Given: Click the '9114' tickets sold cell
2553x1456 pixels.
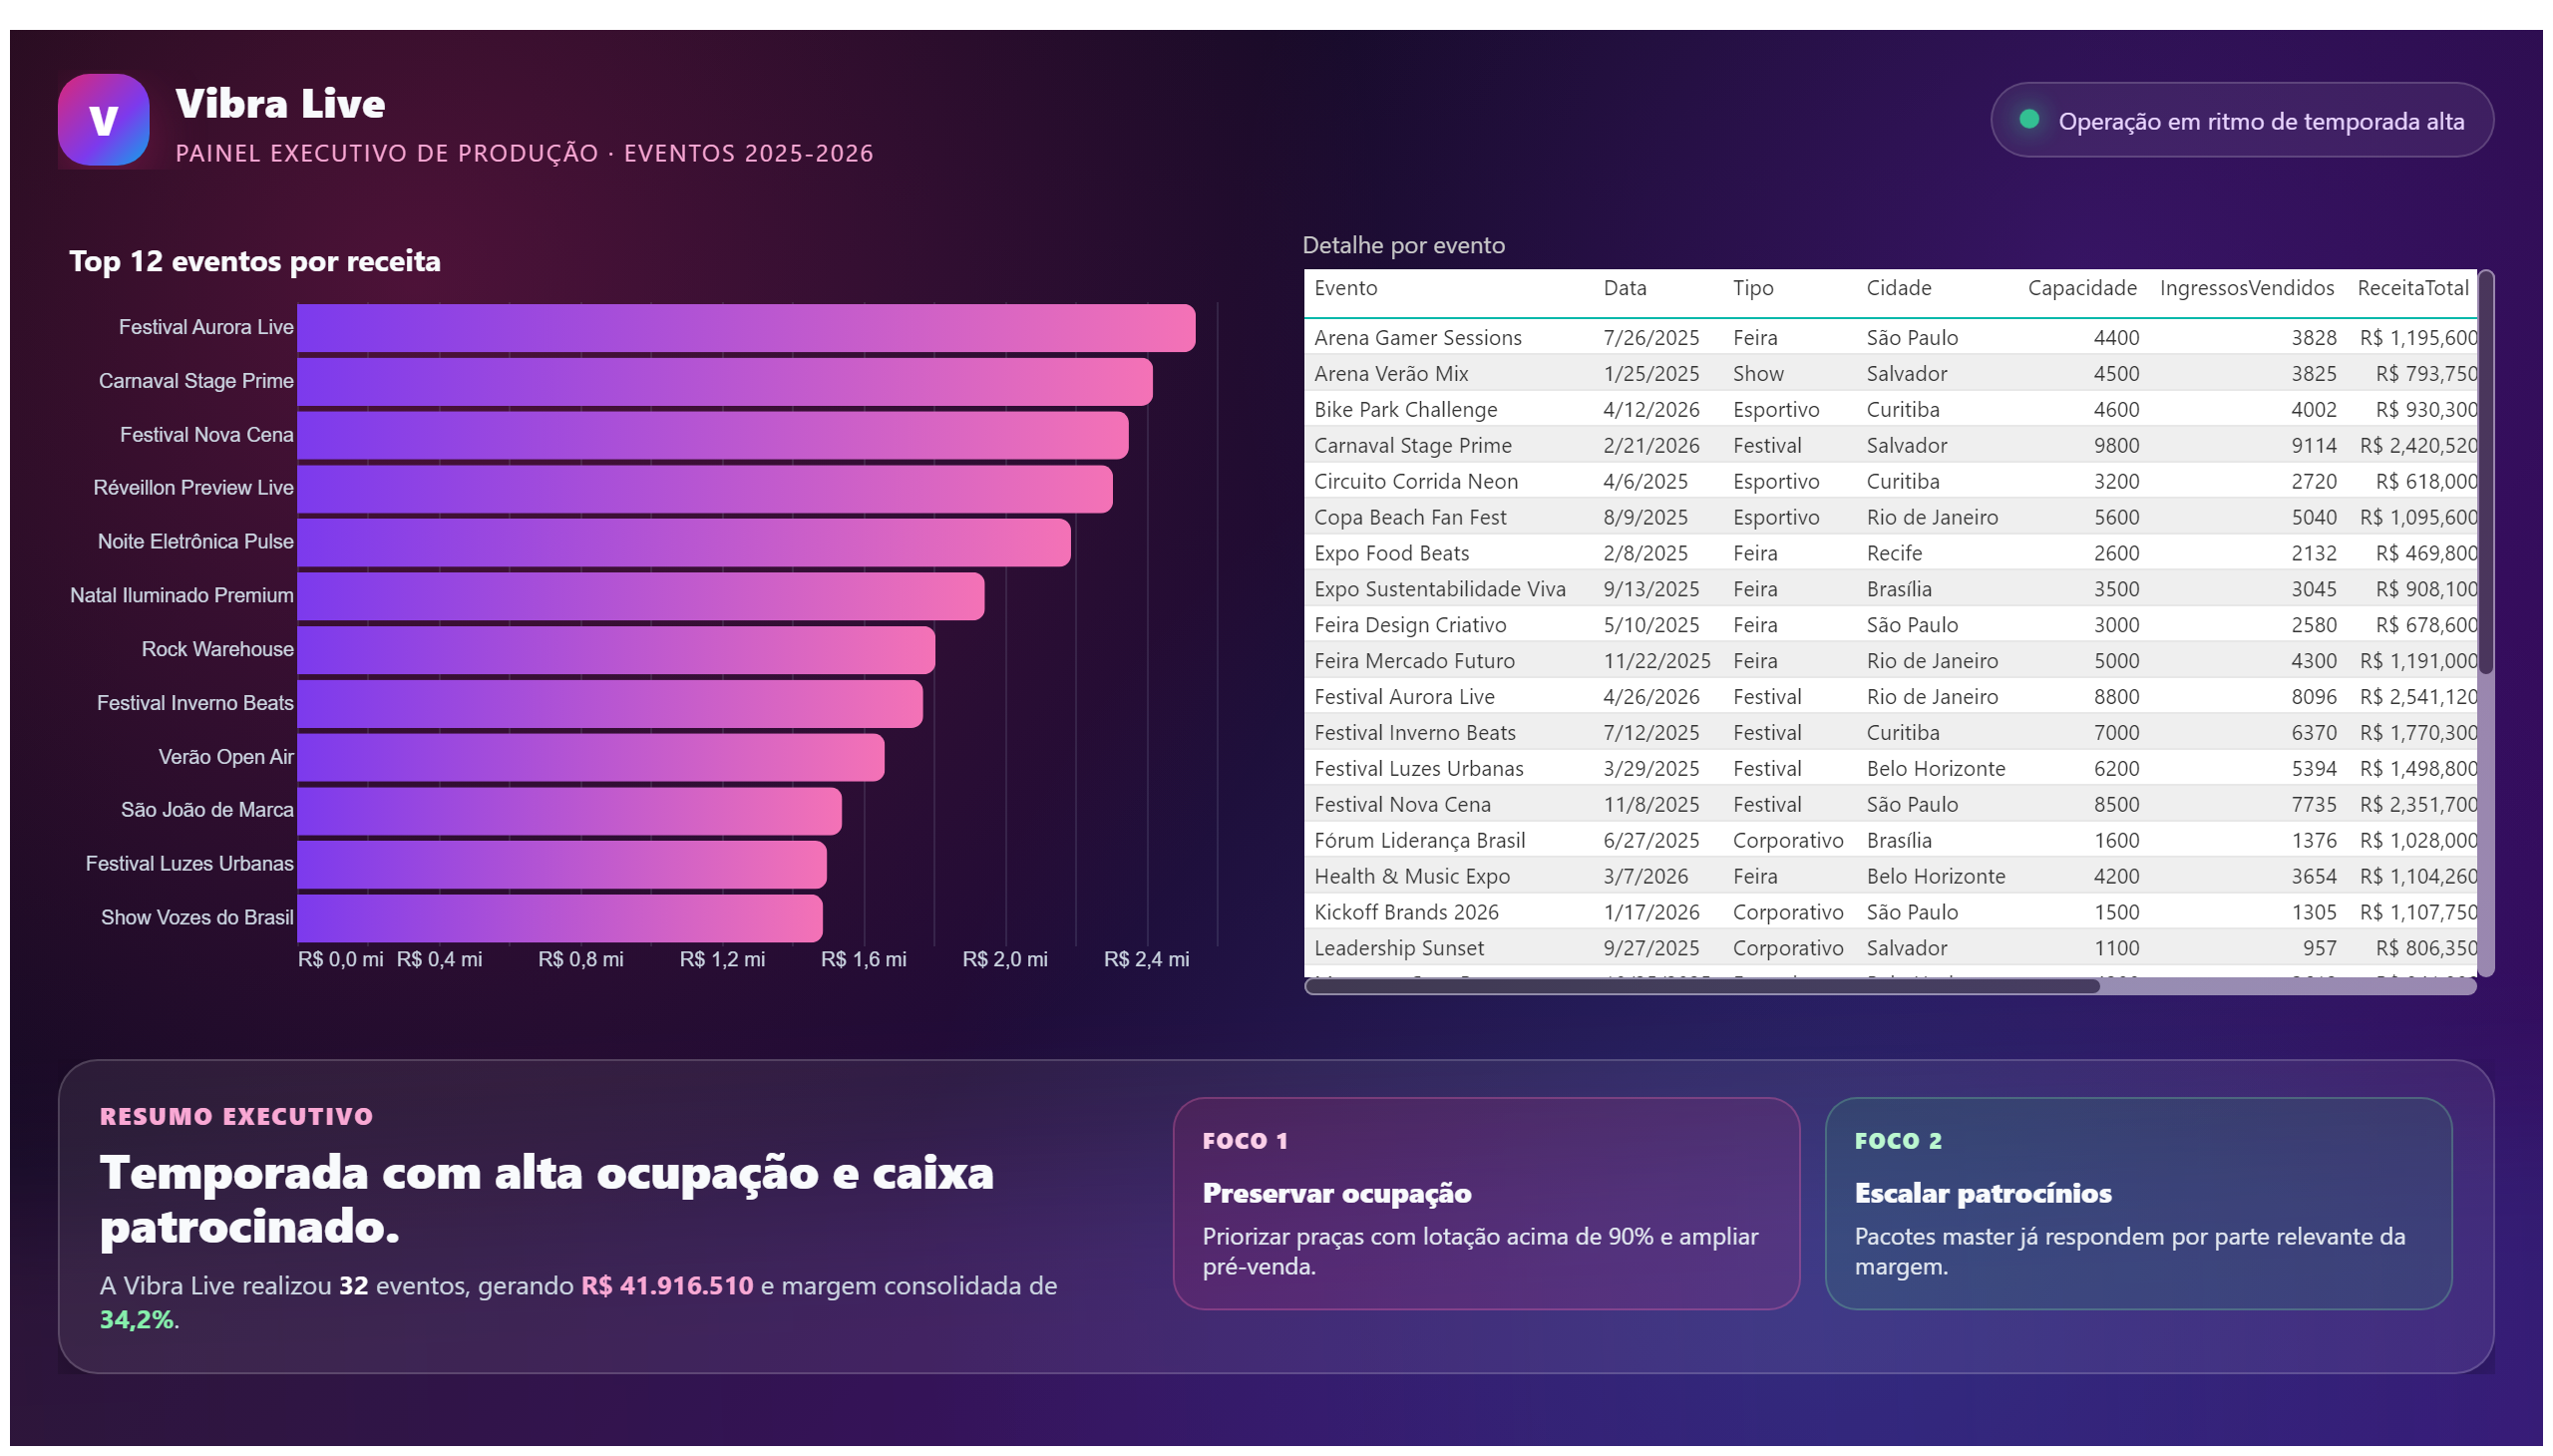Looking at the screenshot, I should [2313, 446].
